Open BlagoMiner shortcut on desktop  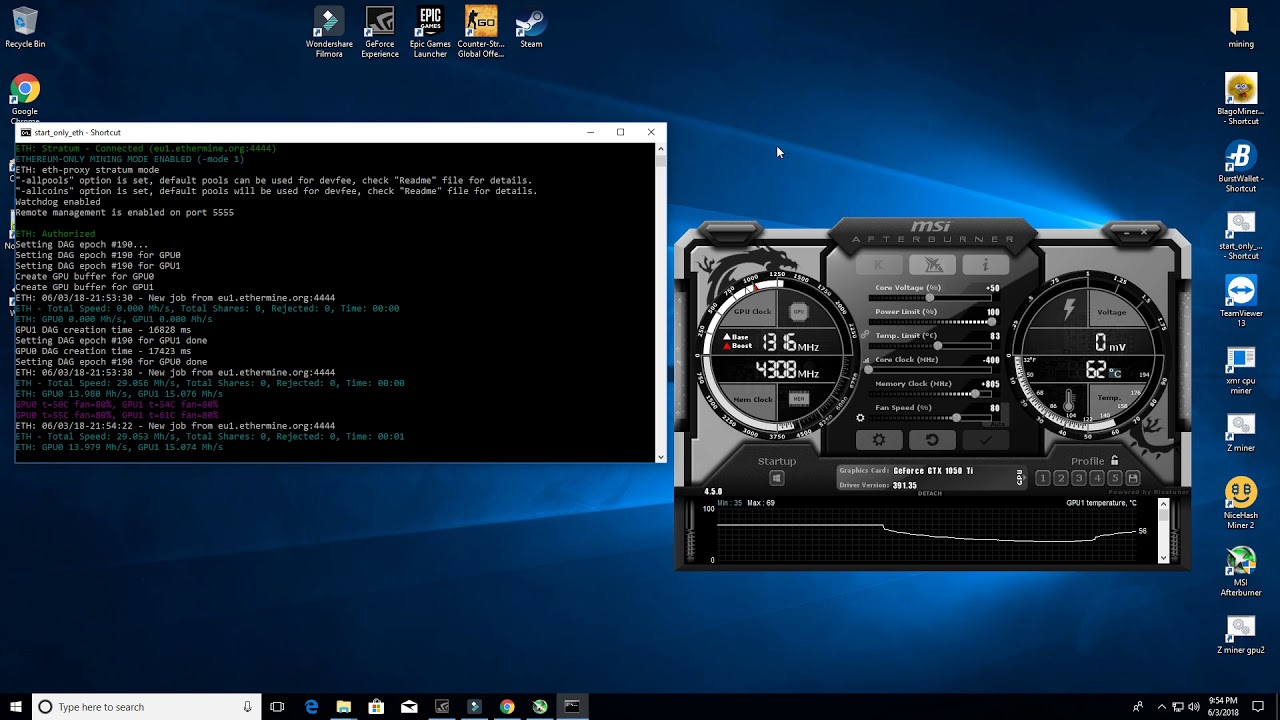pyautogui.click(x=1241, y=99)
